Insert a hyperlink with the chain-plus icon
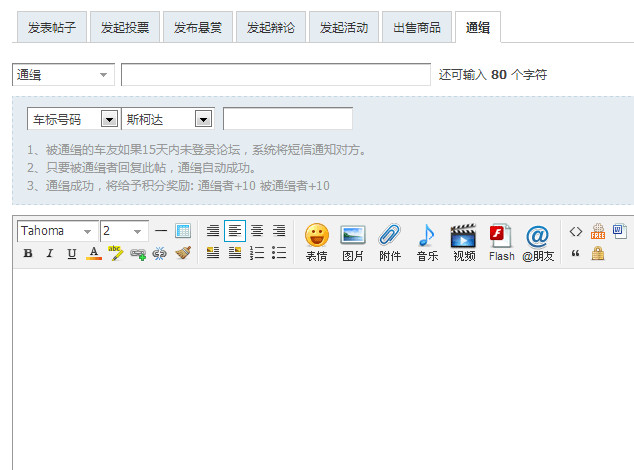 tap(138, 254)
